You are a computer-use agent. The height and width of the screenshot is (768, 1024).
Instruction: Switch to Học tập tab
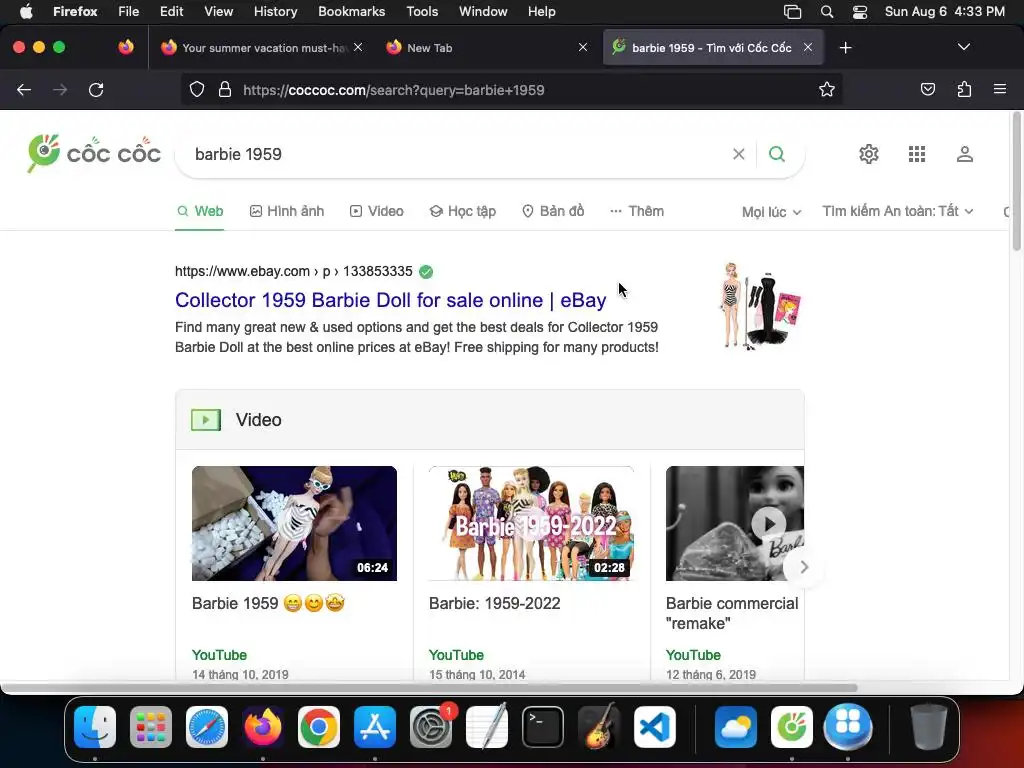[462, 211]
